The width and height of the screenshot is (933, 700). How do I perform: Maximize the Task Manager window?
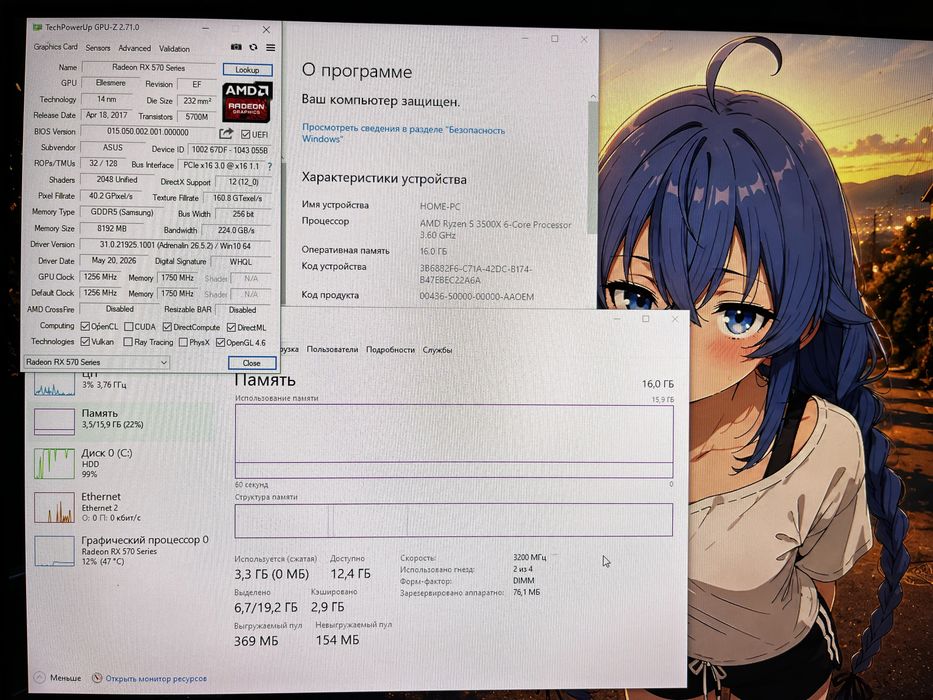pos(646,319)
